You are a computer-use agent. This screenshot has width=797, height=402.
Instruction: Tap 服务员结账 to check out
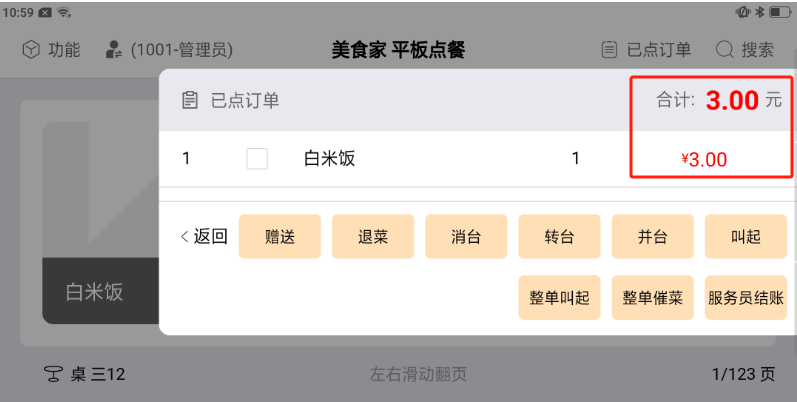pyautogui.click(x=745, y=298)
